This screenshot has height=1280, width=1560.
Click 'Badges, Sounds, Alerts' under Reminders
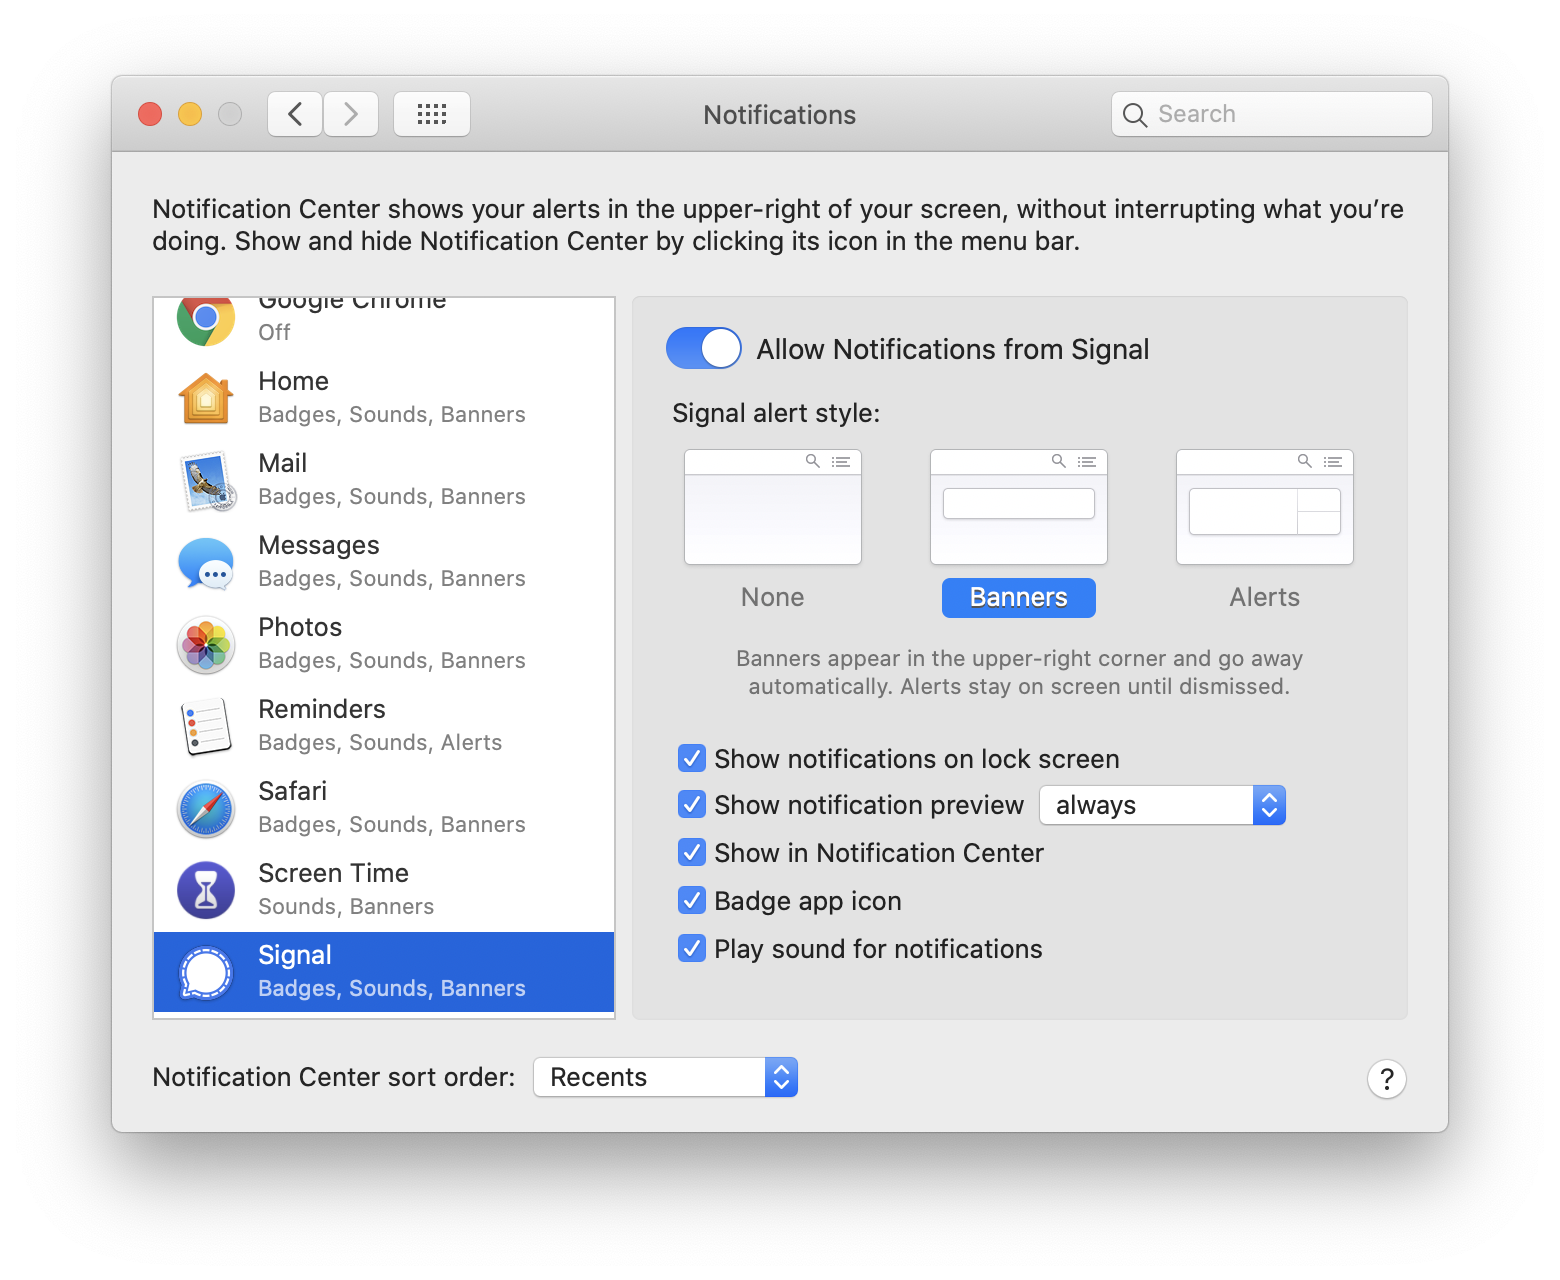380,742
